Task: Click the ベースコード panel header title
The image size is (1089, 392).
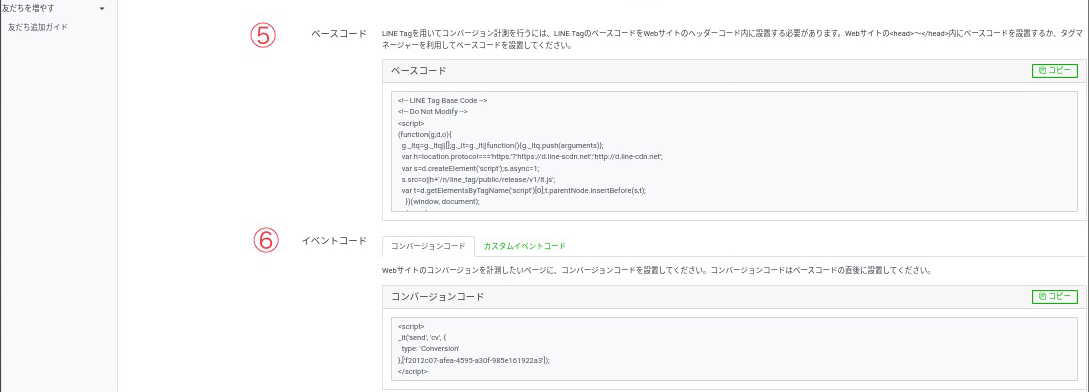Action: click(418, 71)
